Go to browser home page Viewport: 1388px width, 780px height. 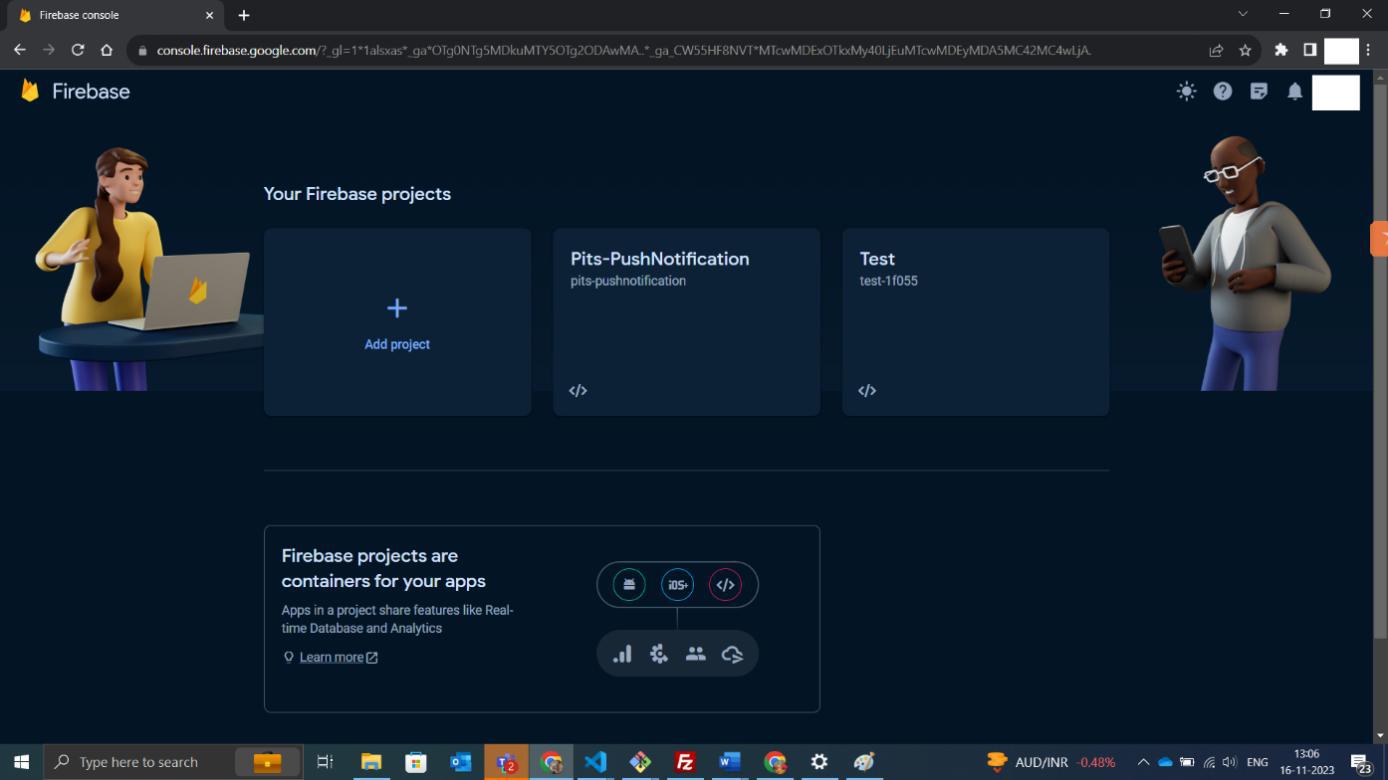point(106,50)
